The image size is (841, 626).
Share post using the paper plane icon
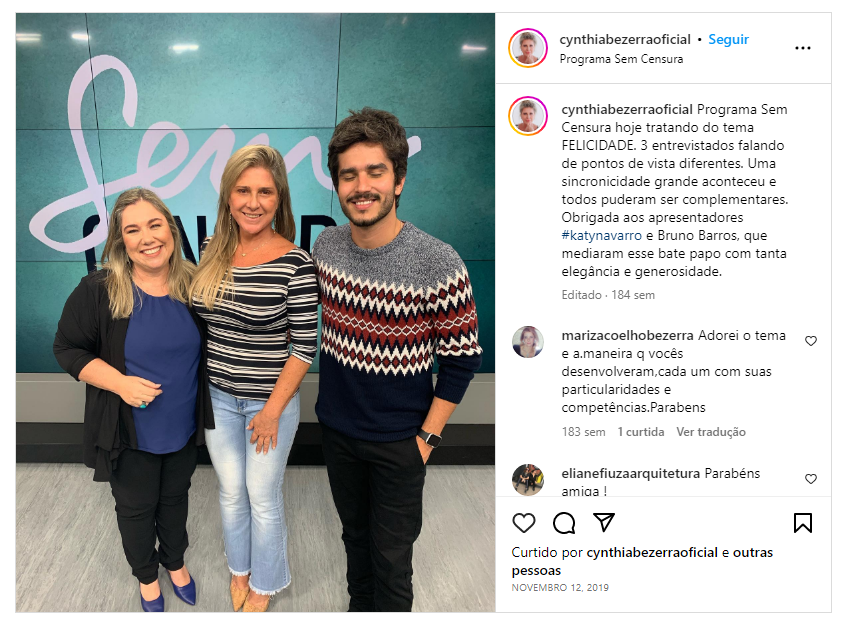603,522
